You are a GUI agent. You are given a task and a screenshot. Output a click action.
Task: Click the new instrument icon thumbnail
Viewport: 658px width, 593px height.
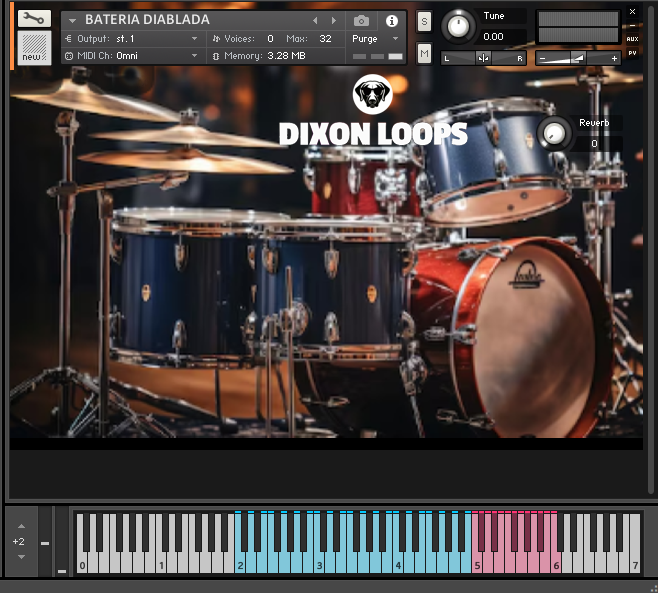click(33, 49)
